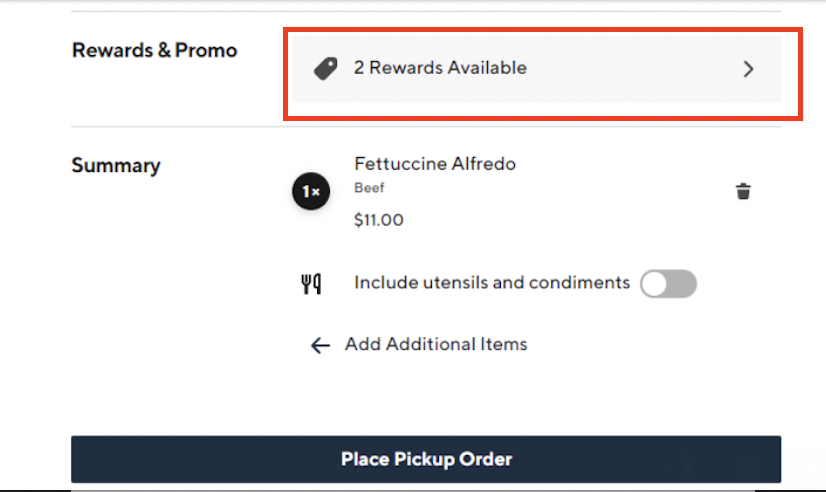Click the price tag icon in rewards row
The height and width of the screenshot is (492, 826).
click(325, 69)
